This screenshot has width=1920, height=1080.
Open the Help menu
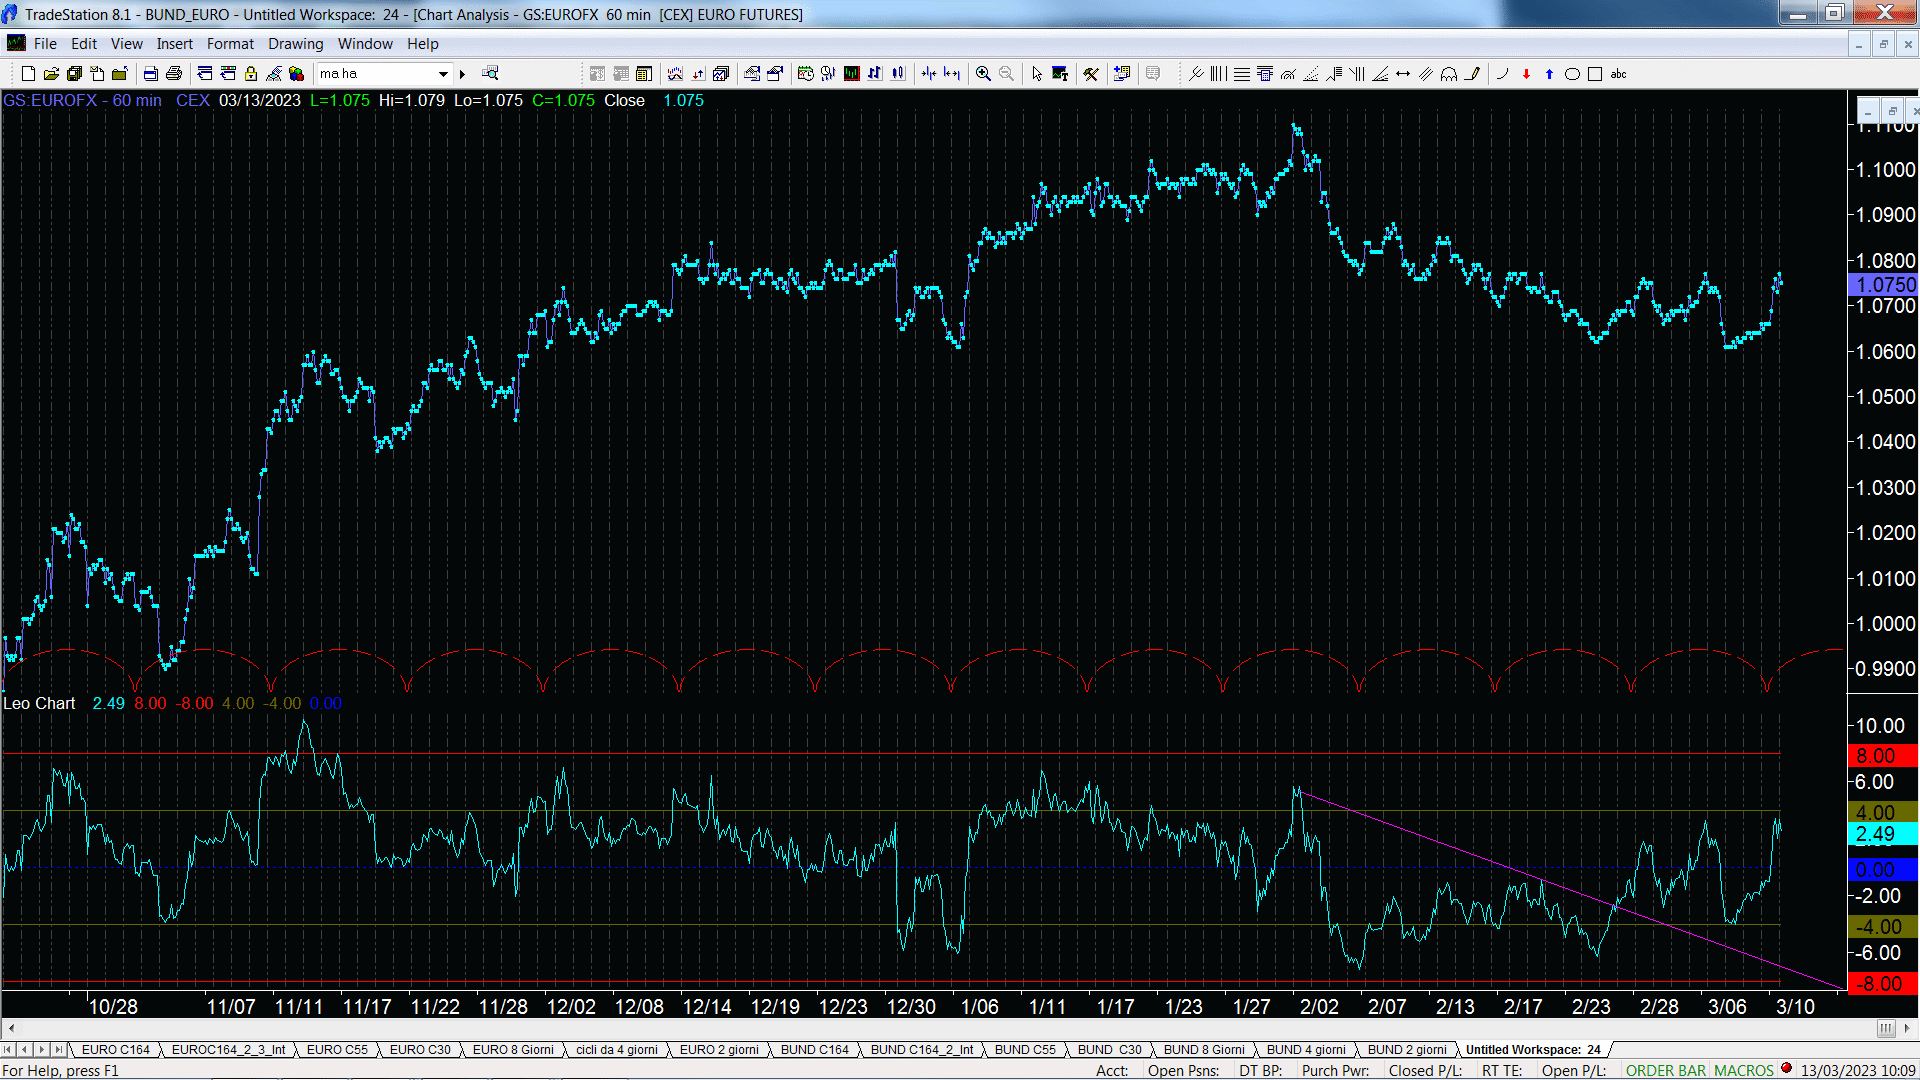pyautogui.click(x=423, y=44)
